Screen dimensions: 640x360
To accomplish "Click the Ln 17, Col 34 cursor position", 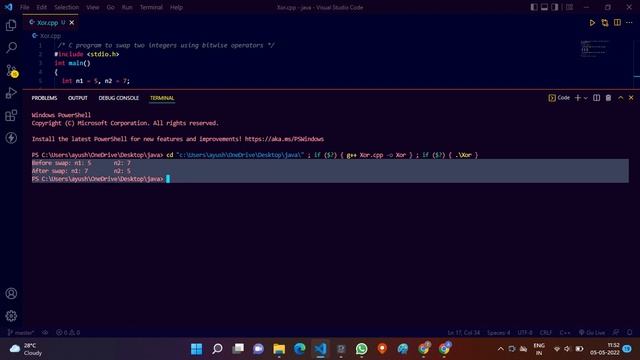I will (464, 333).
